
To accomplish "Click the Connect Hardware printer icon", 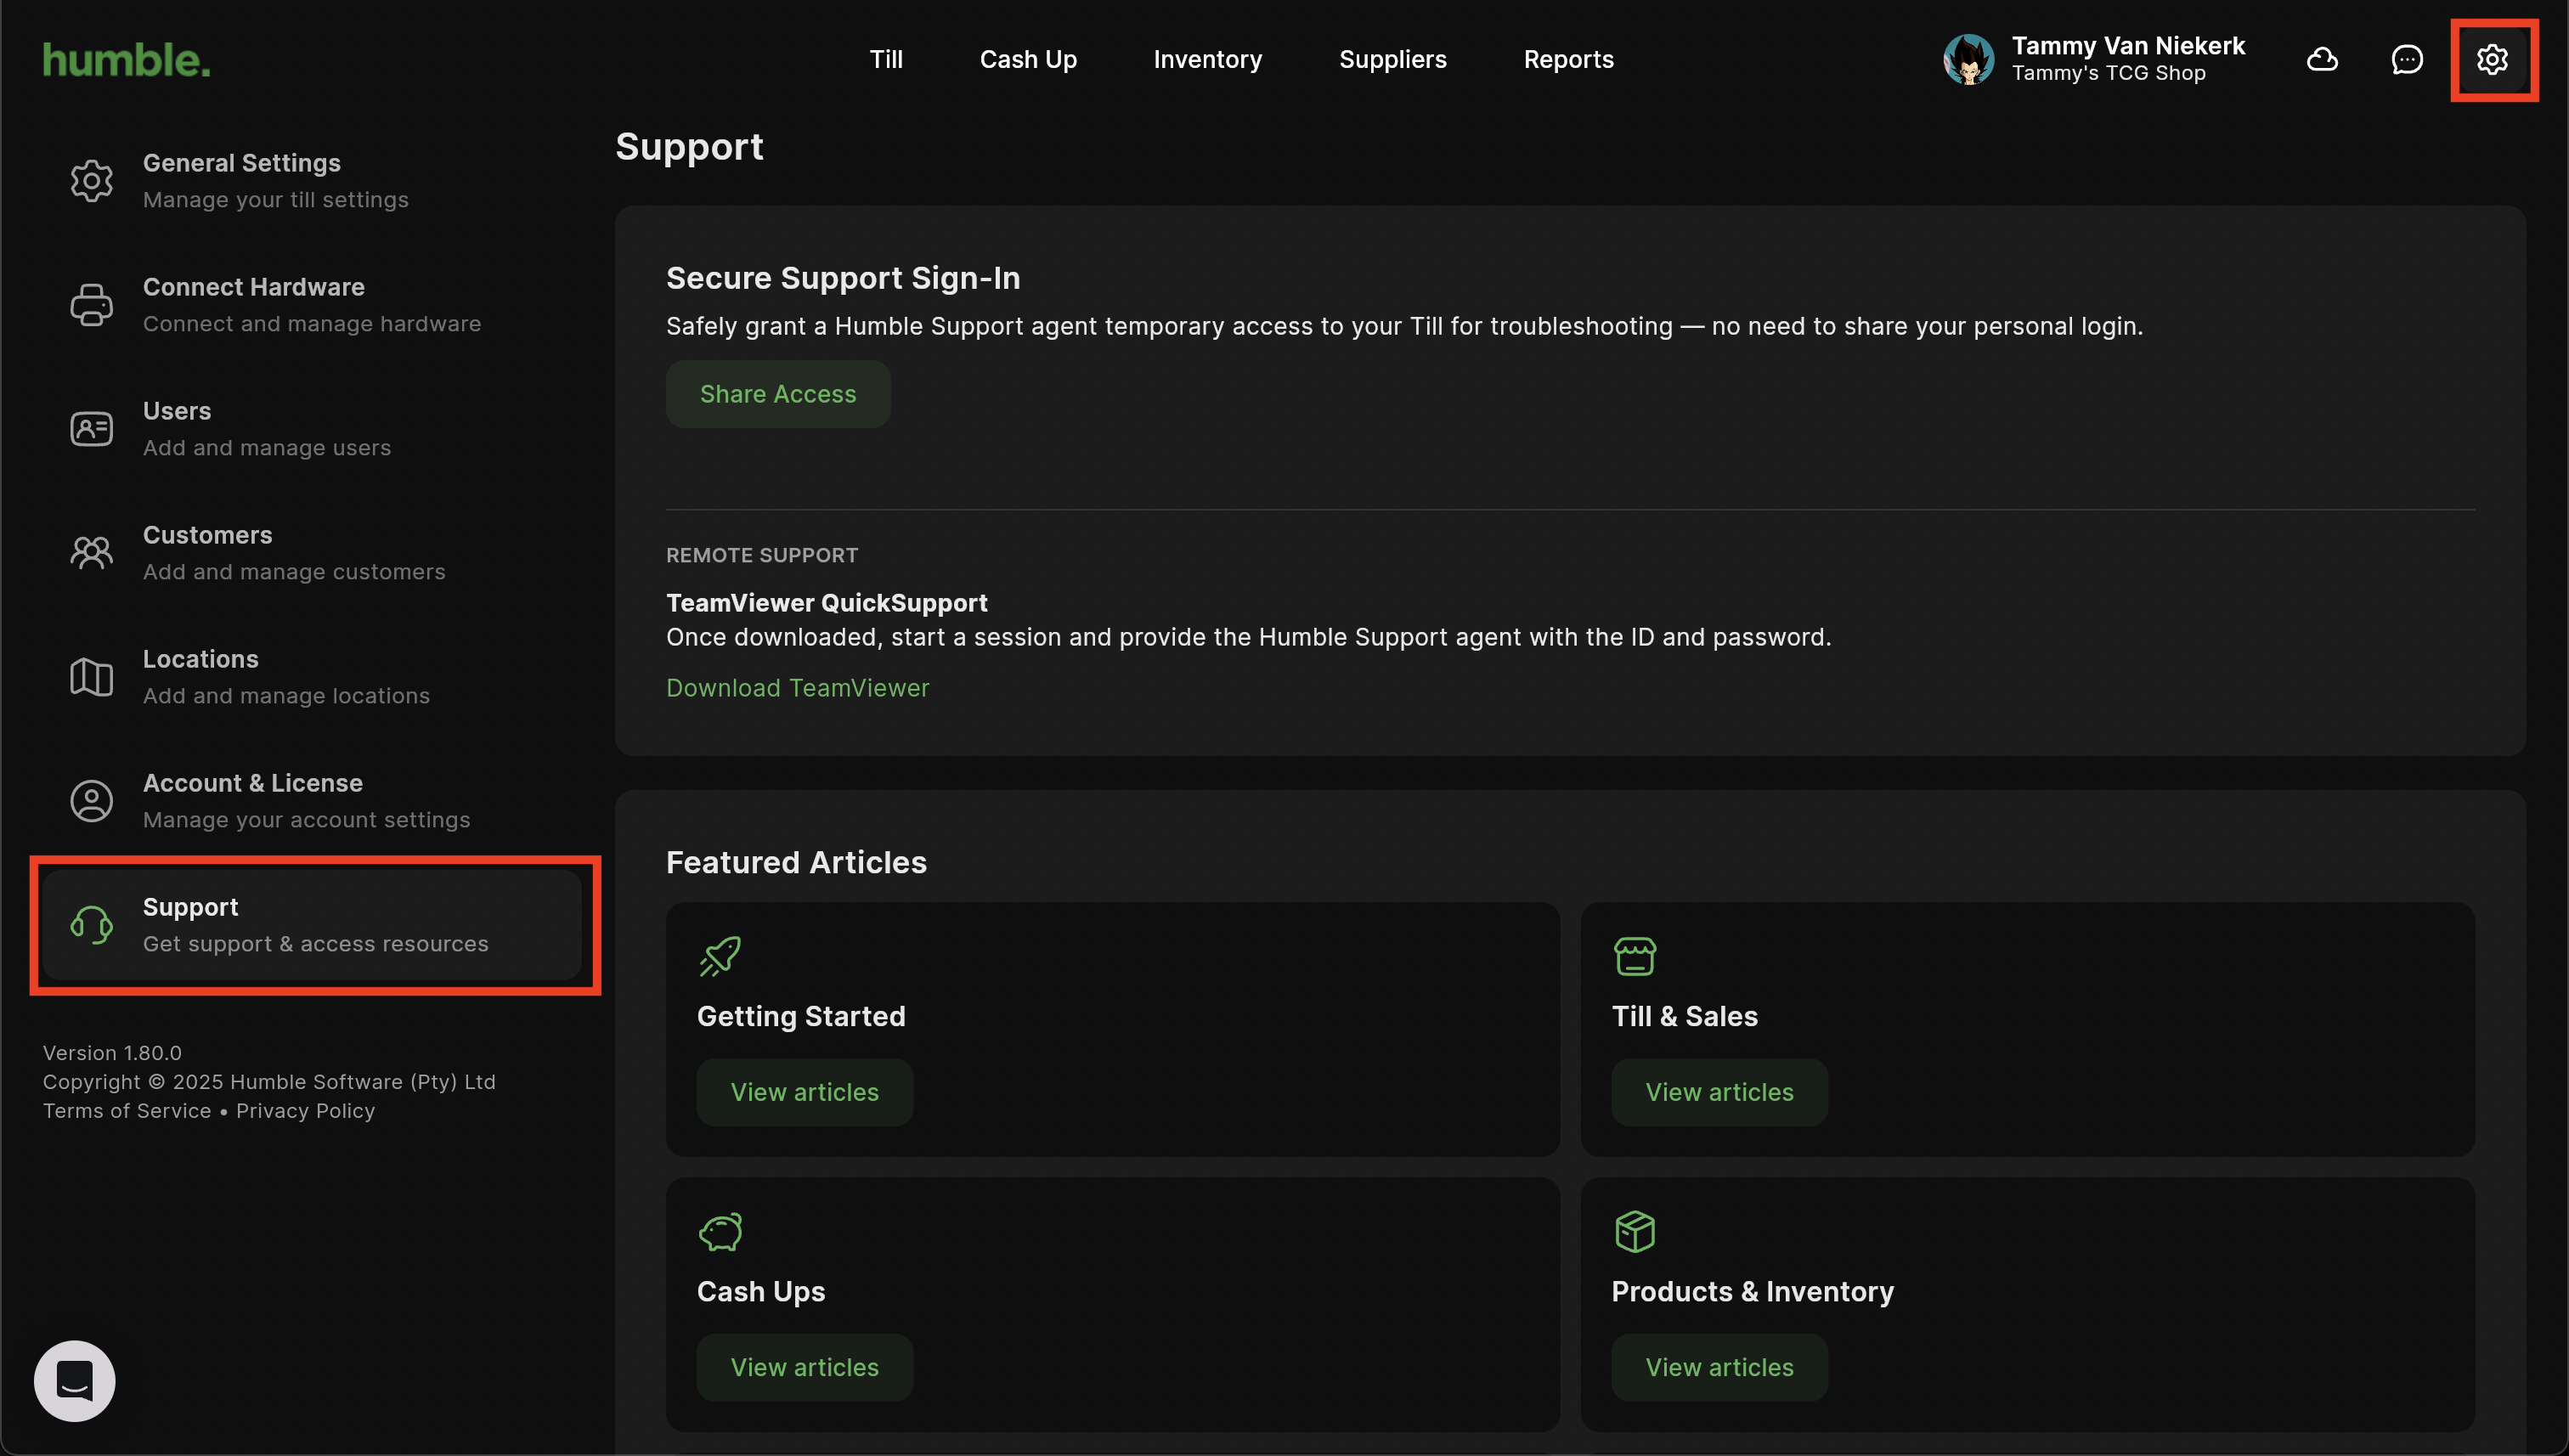I will coord(91,305).
